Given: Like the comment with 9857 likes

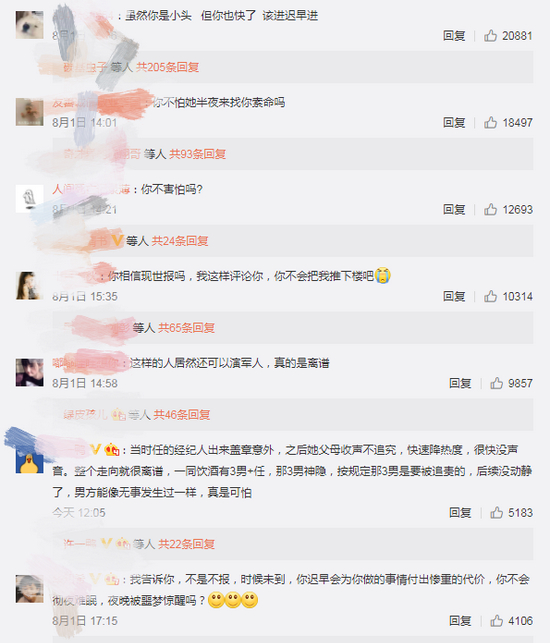Looking at the screenshot, I should coord(496,383).
